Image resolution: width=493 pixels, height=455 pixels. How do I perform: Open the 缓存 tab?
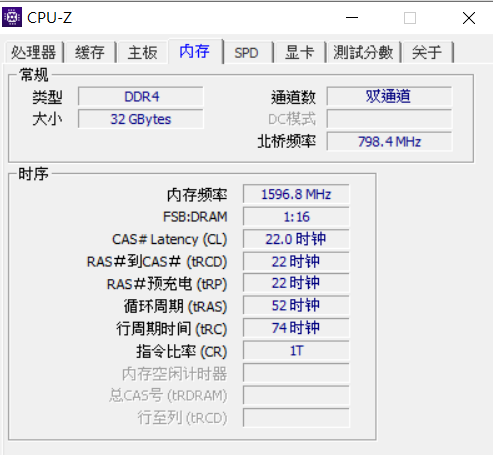(x=90, y=52)
